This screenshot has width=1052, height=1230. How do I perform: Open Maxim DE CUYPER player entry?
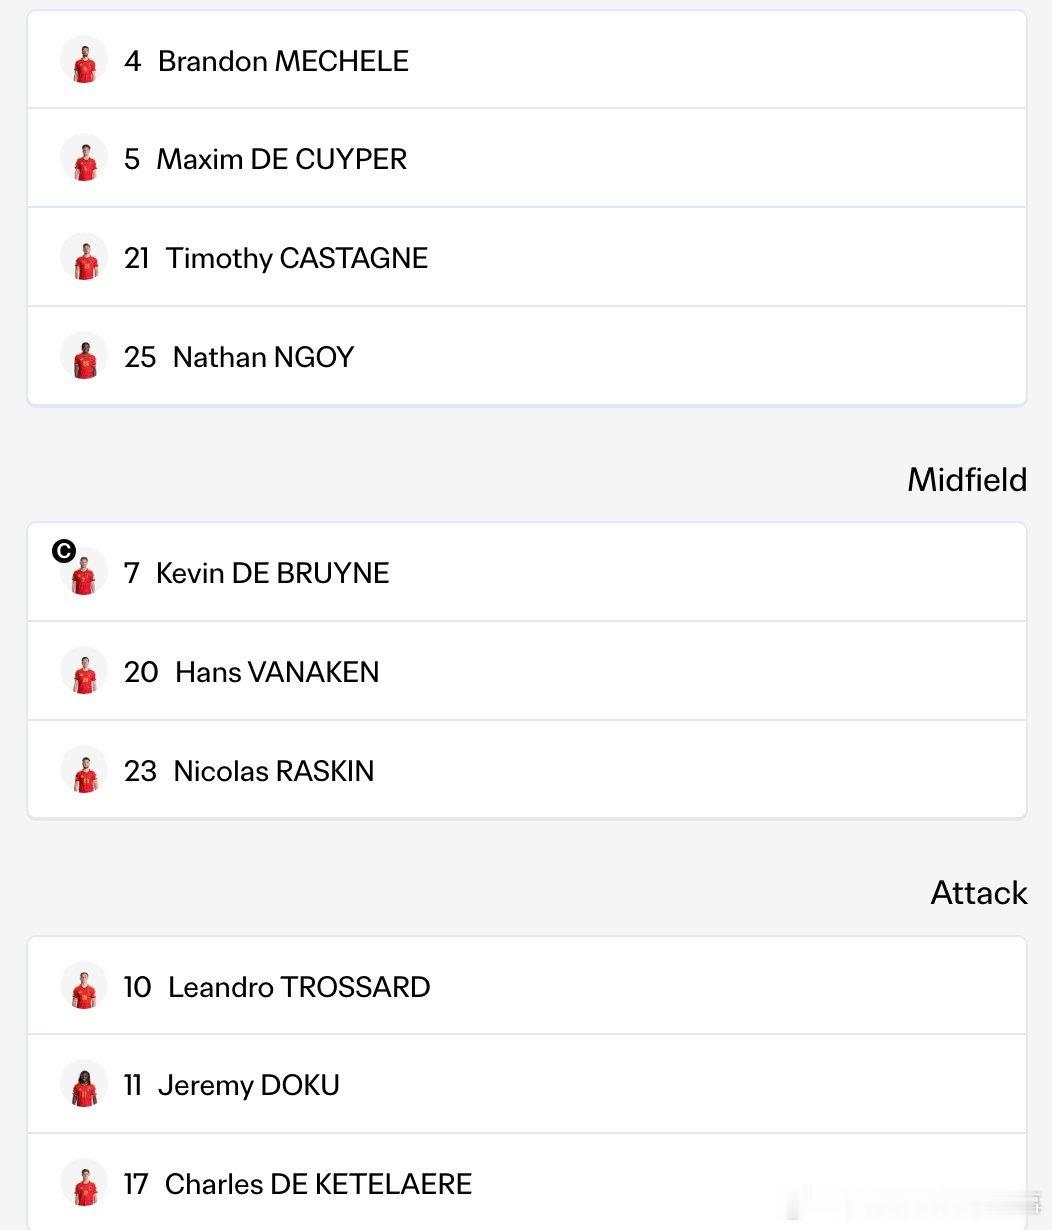point(527,158)
